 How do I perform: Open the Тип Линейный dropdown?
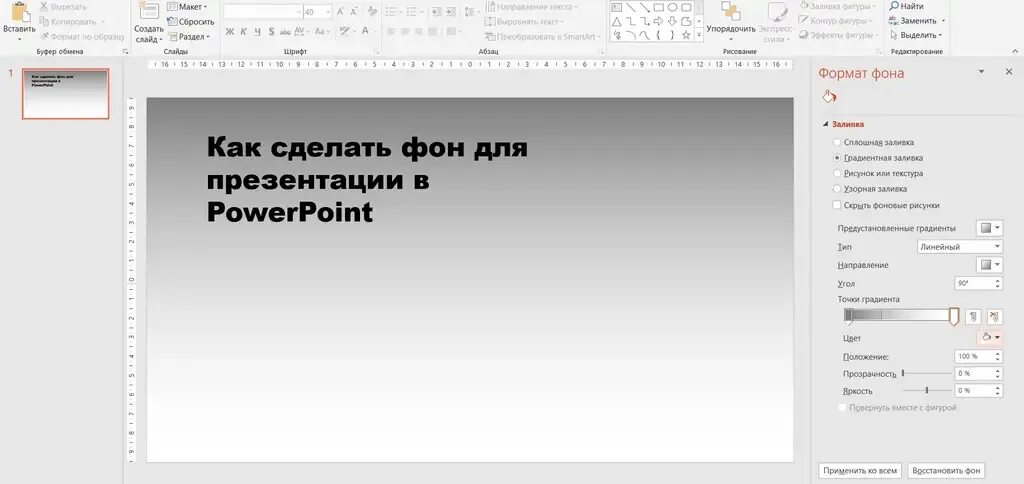(959, 247)
